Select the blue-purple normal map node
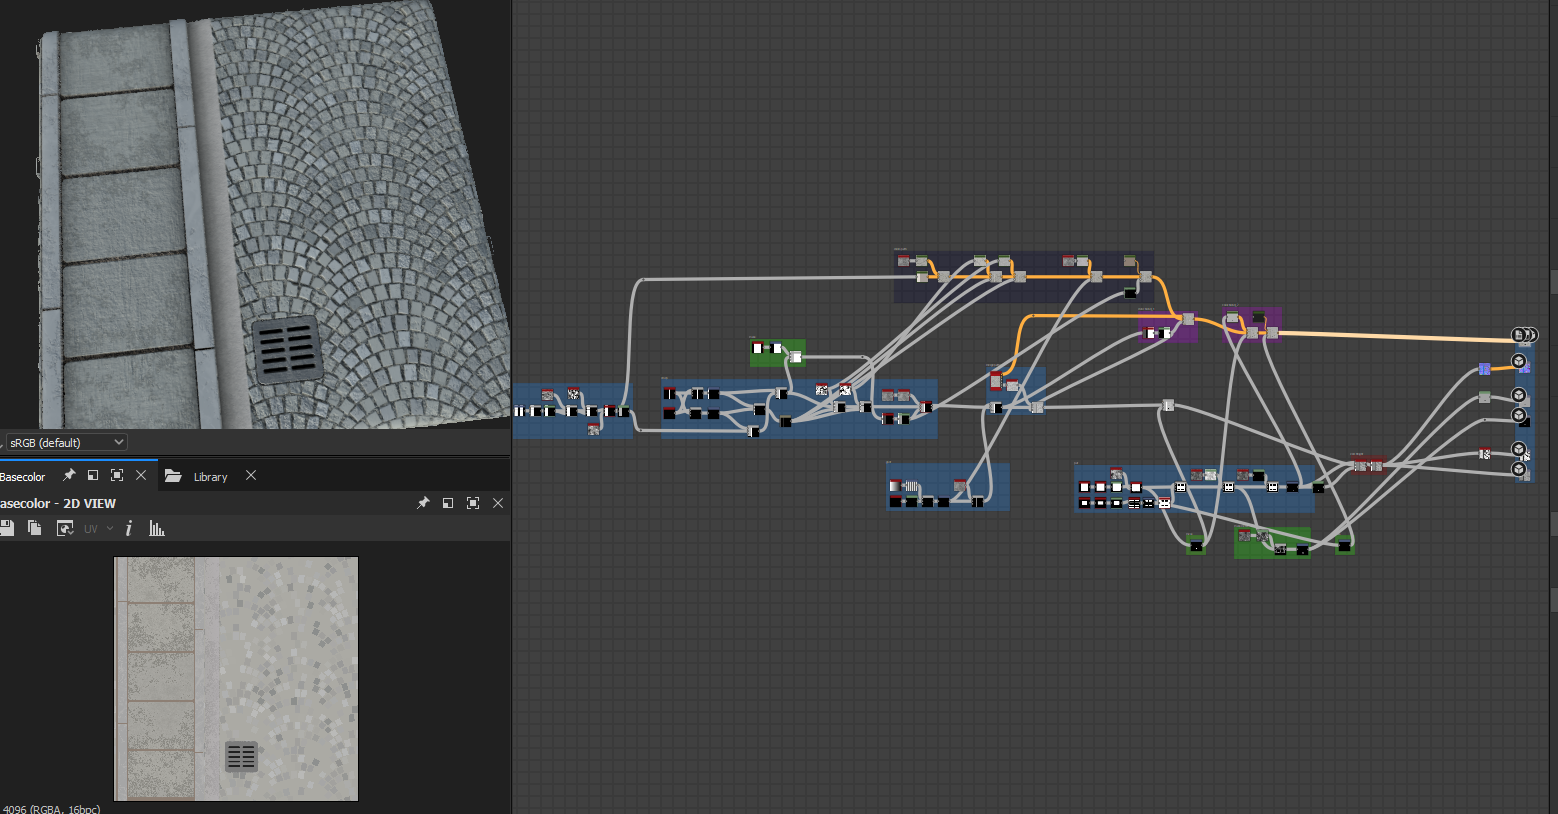Screen dimensions: 1558x814 pos(1484,369)
